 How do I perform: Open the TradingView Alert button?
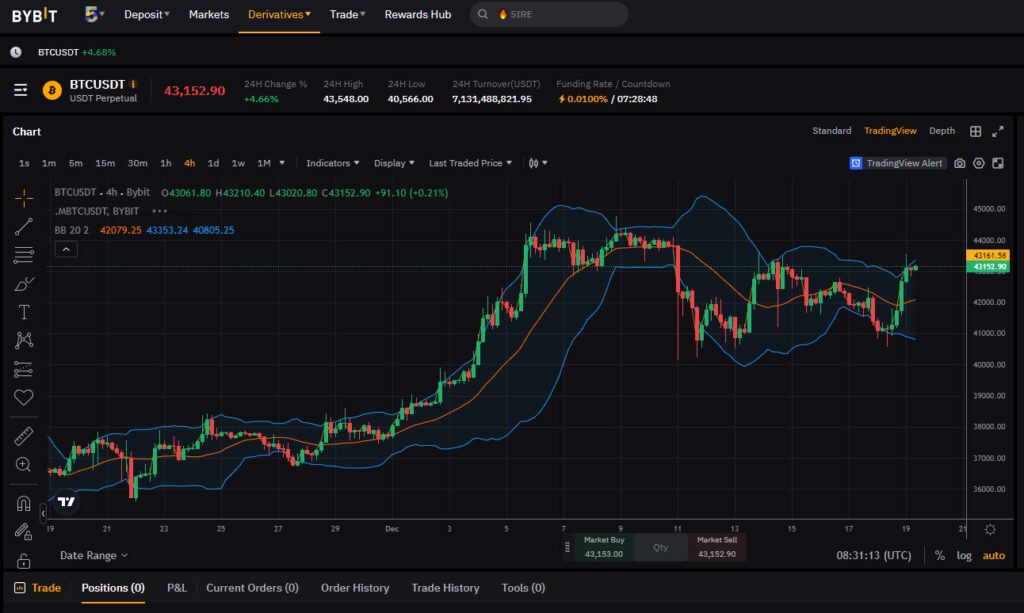tap(897, 163)
